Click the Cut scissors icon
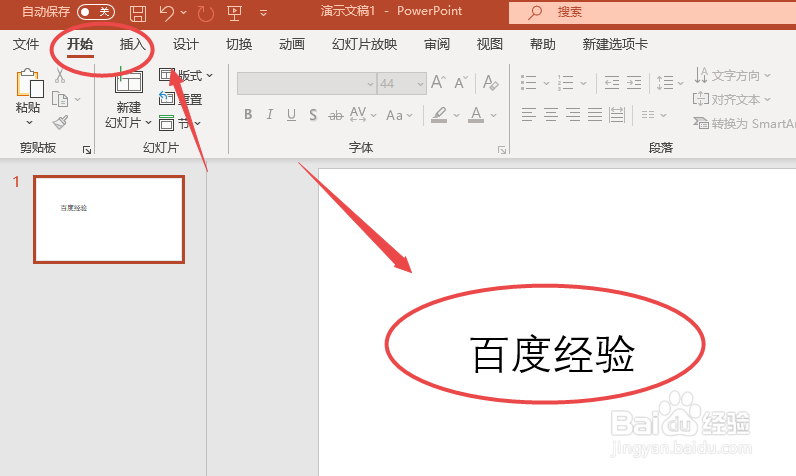Image resolution: width=796 pixels, height=476 pixels. point(60,76)
